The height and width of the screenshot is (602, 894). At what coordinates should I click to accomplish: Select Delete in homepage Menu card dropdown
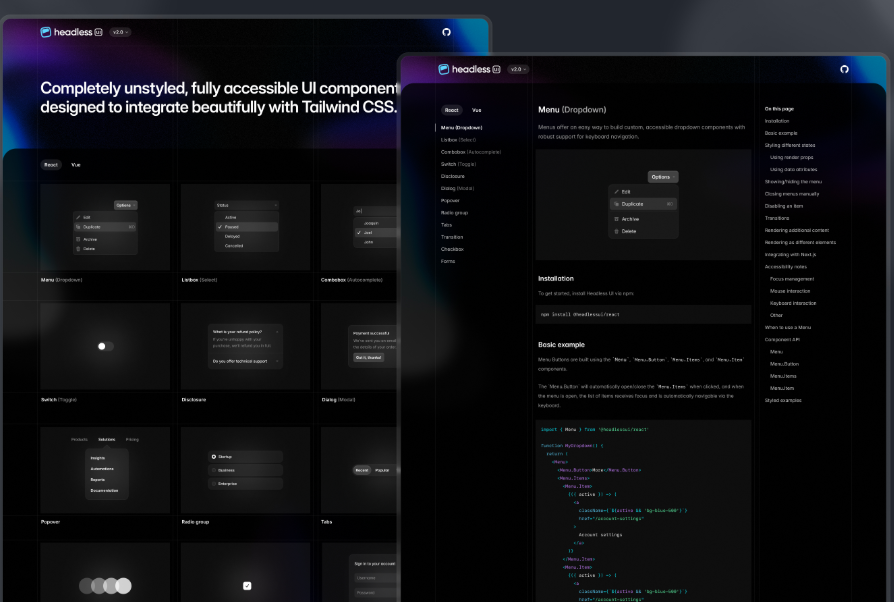pyautogui.click(x=105, y=249)
